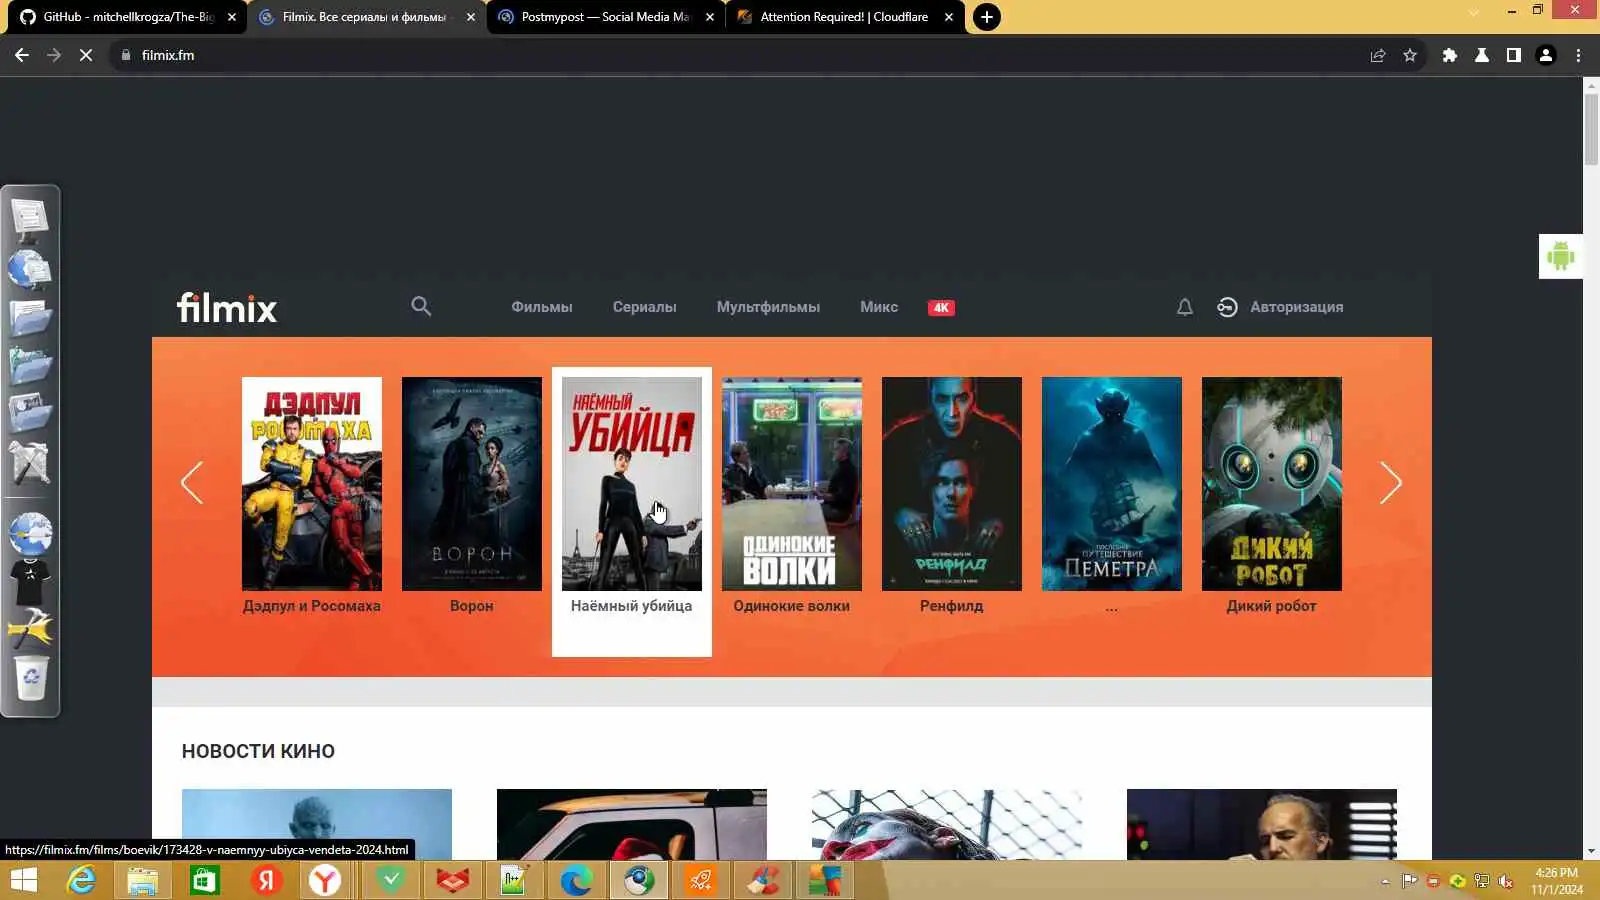Open the Фильмы menu
1600x900 pixels.
coord(542,307)
